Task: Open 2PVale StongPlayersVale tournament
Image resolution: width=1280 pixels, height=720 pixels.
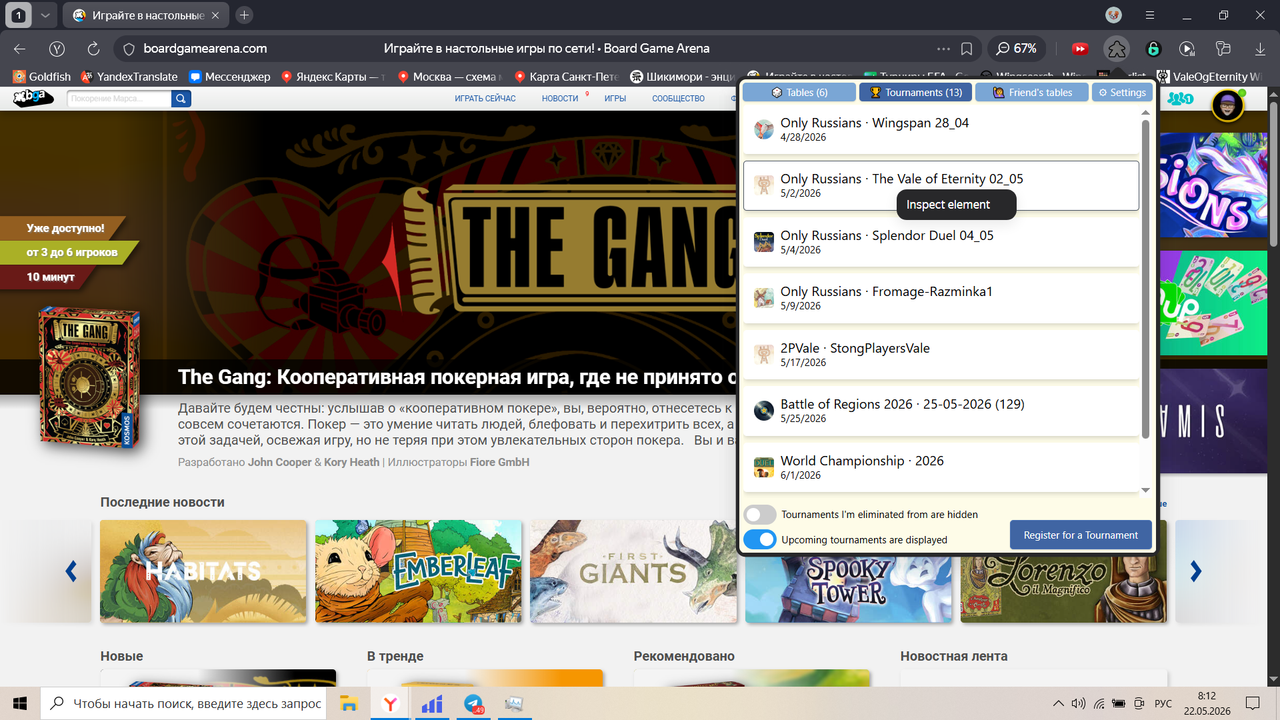Action: pos(941,355)
